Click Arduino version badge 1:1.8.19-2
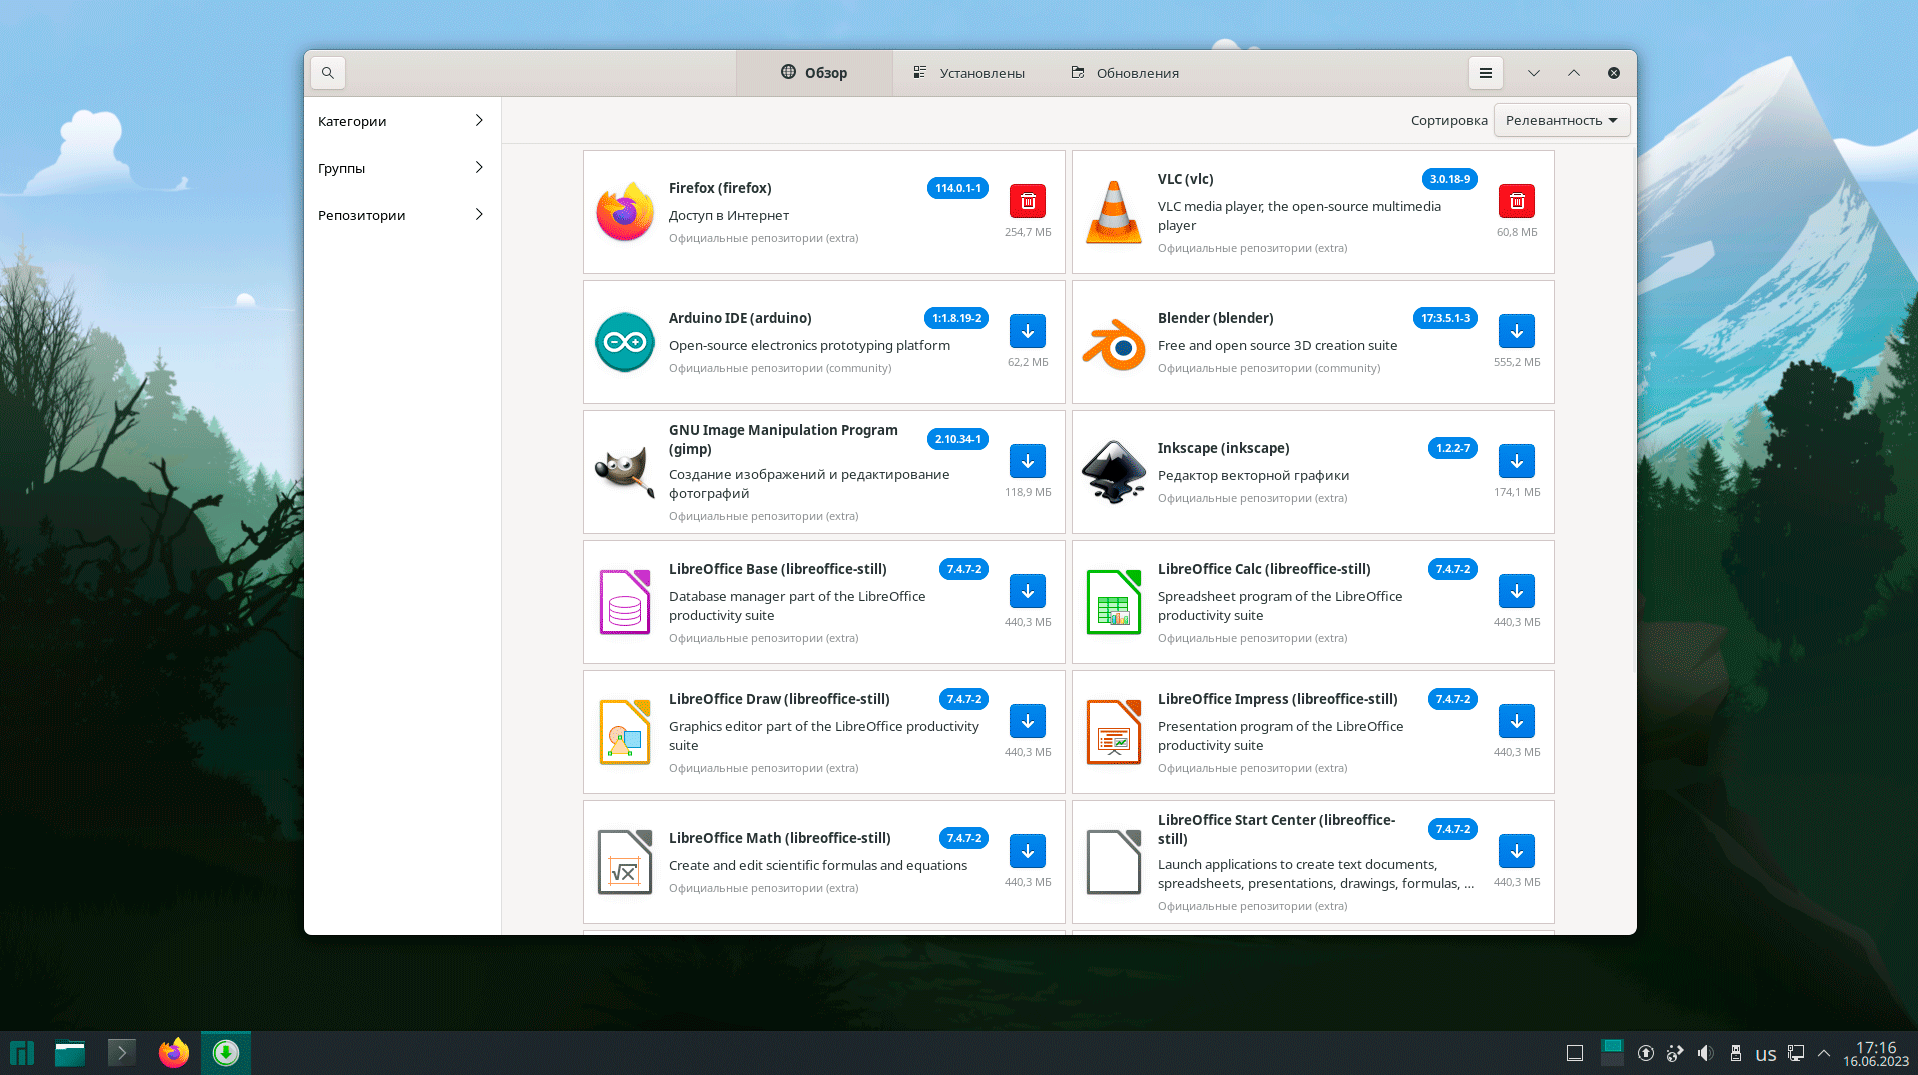The width and height of the screenshot is (1918, 1075). coord(957,318)
